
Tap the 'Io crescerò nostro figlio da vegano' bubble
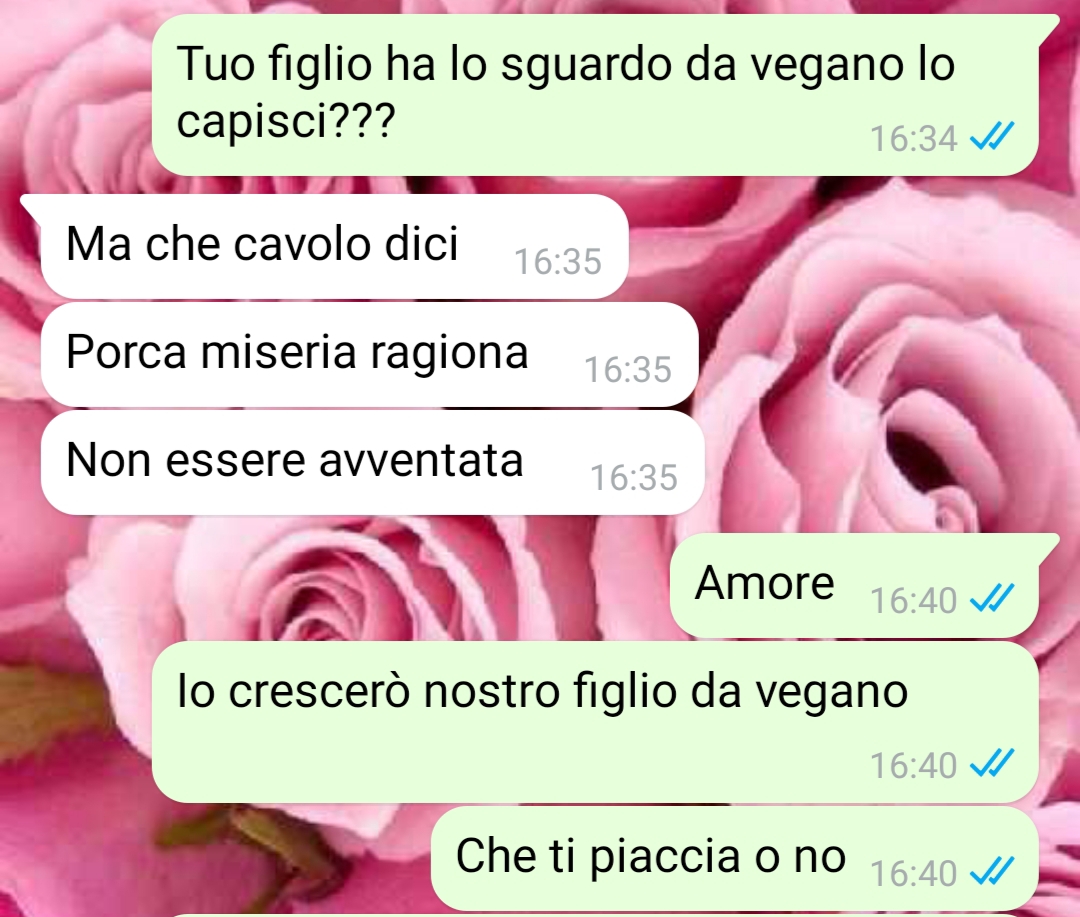click(595, 722)
